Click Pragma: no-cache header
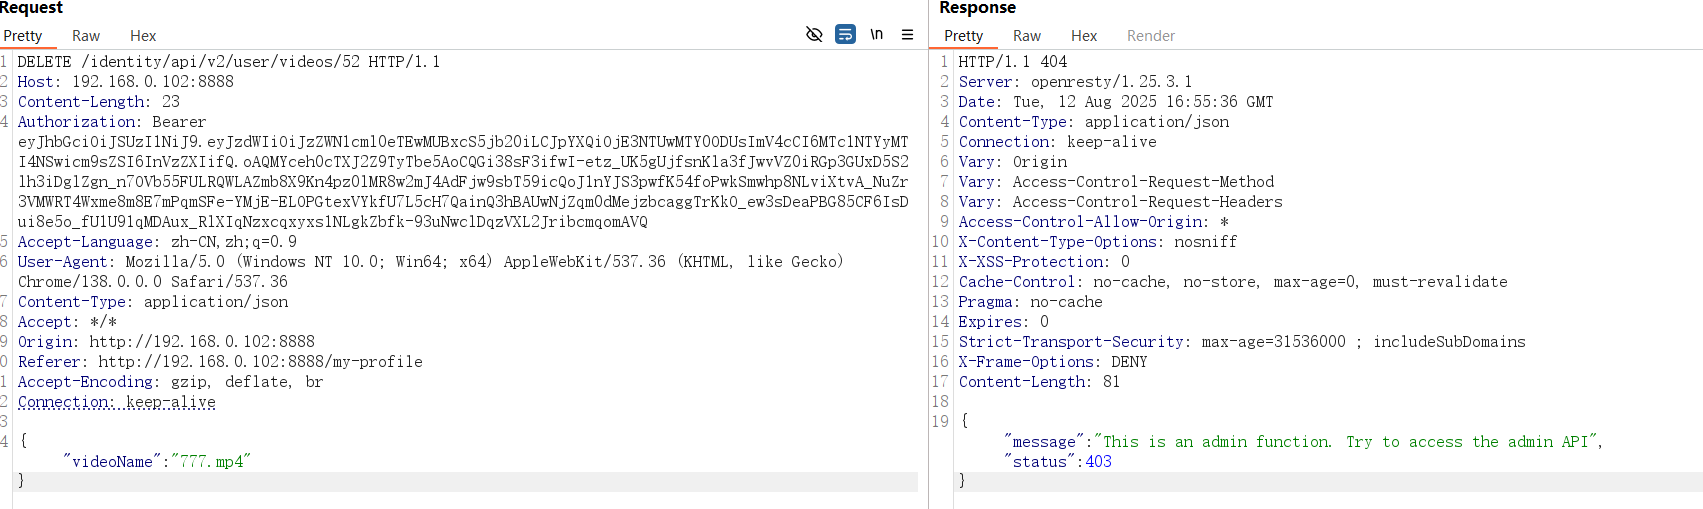 [x=1031, y=302]
